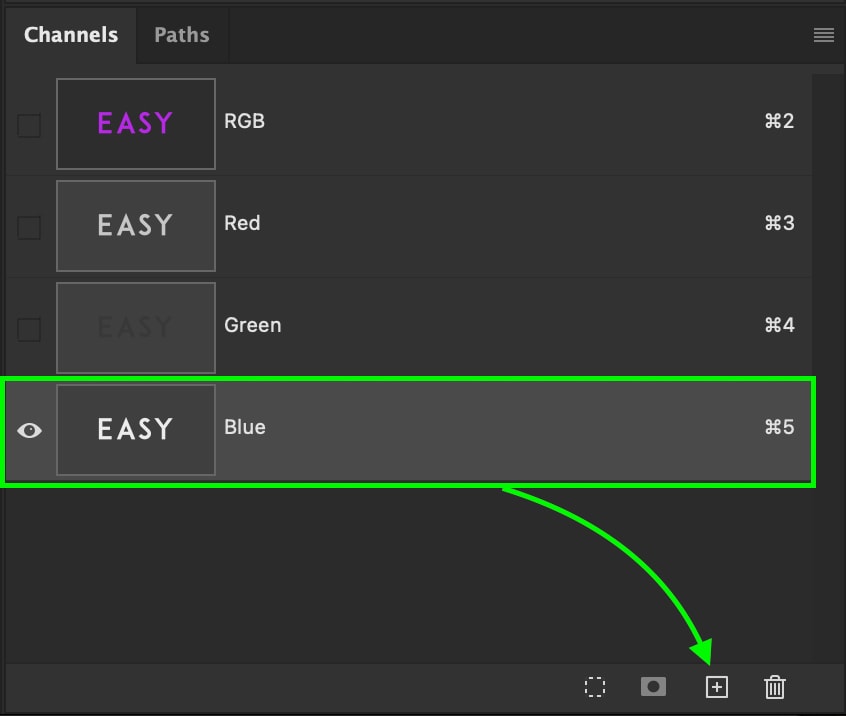
Task: Select the Green channel row label
Action: [253, 326]
